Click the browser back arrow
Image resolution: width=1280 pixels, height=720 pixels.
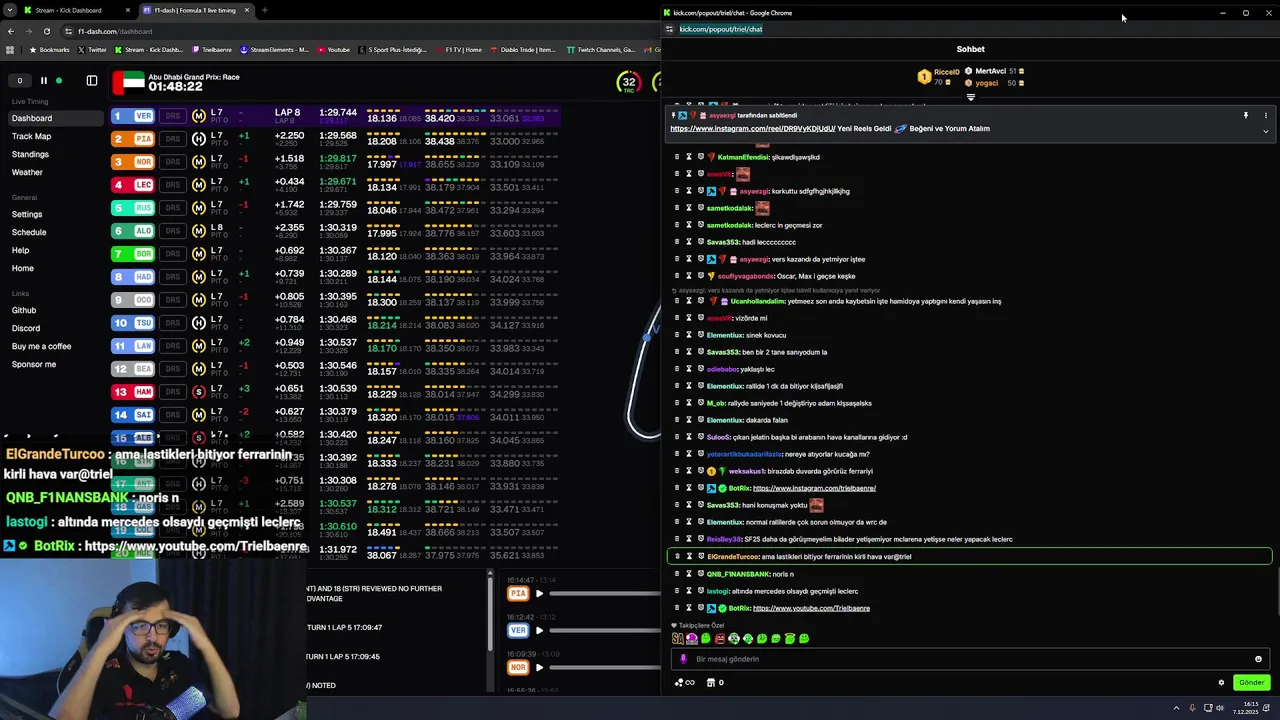coord(10,31)
